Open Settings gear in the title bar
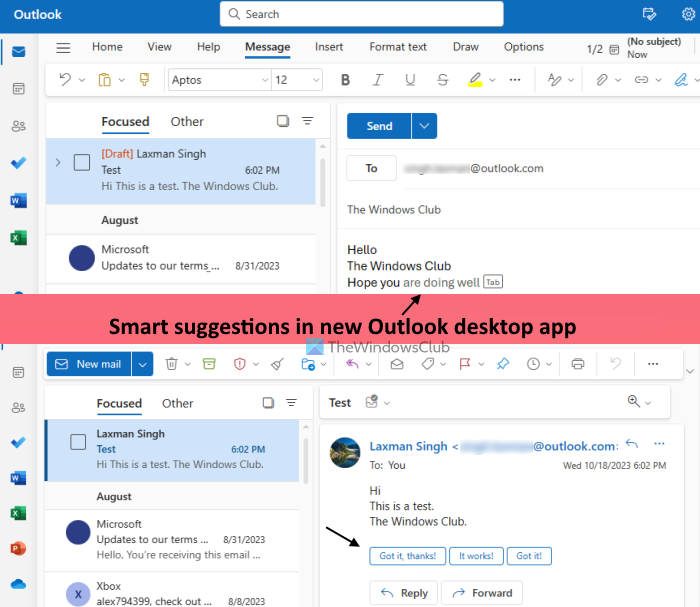The height and width of the screenshot is (607, 700). coord(688,14)
